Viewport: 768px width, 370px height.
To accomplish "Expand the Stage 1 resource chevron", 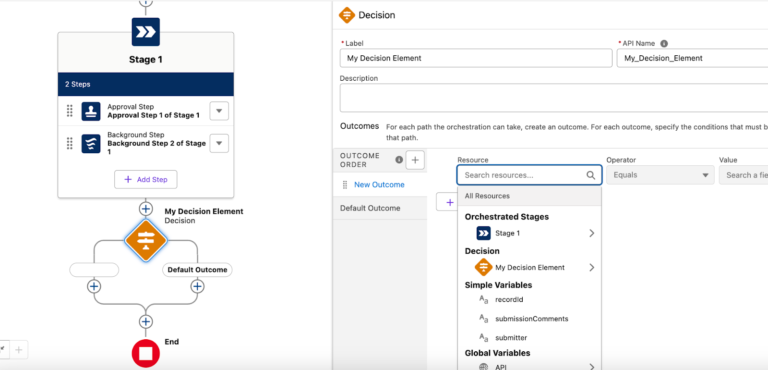I will pyautogui.click(x=592, y=233).
